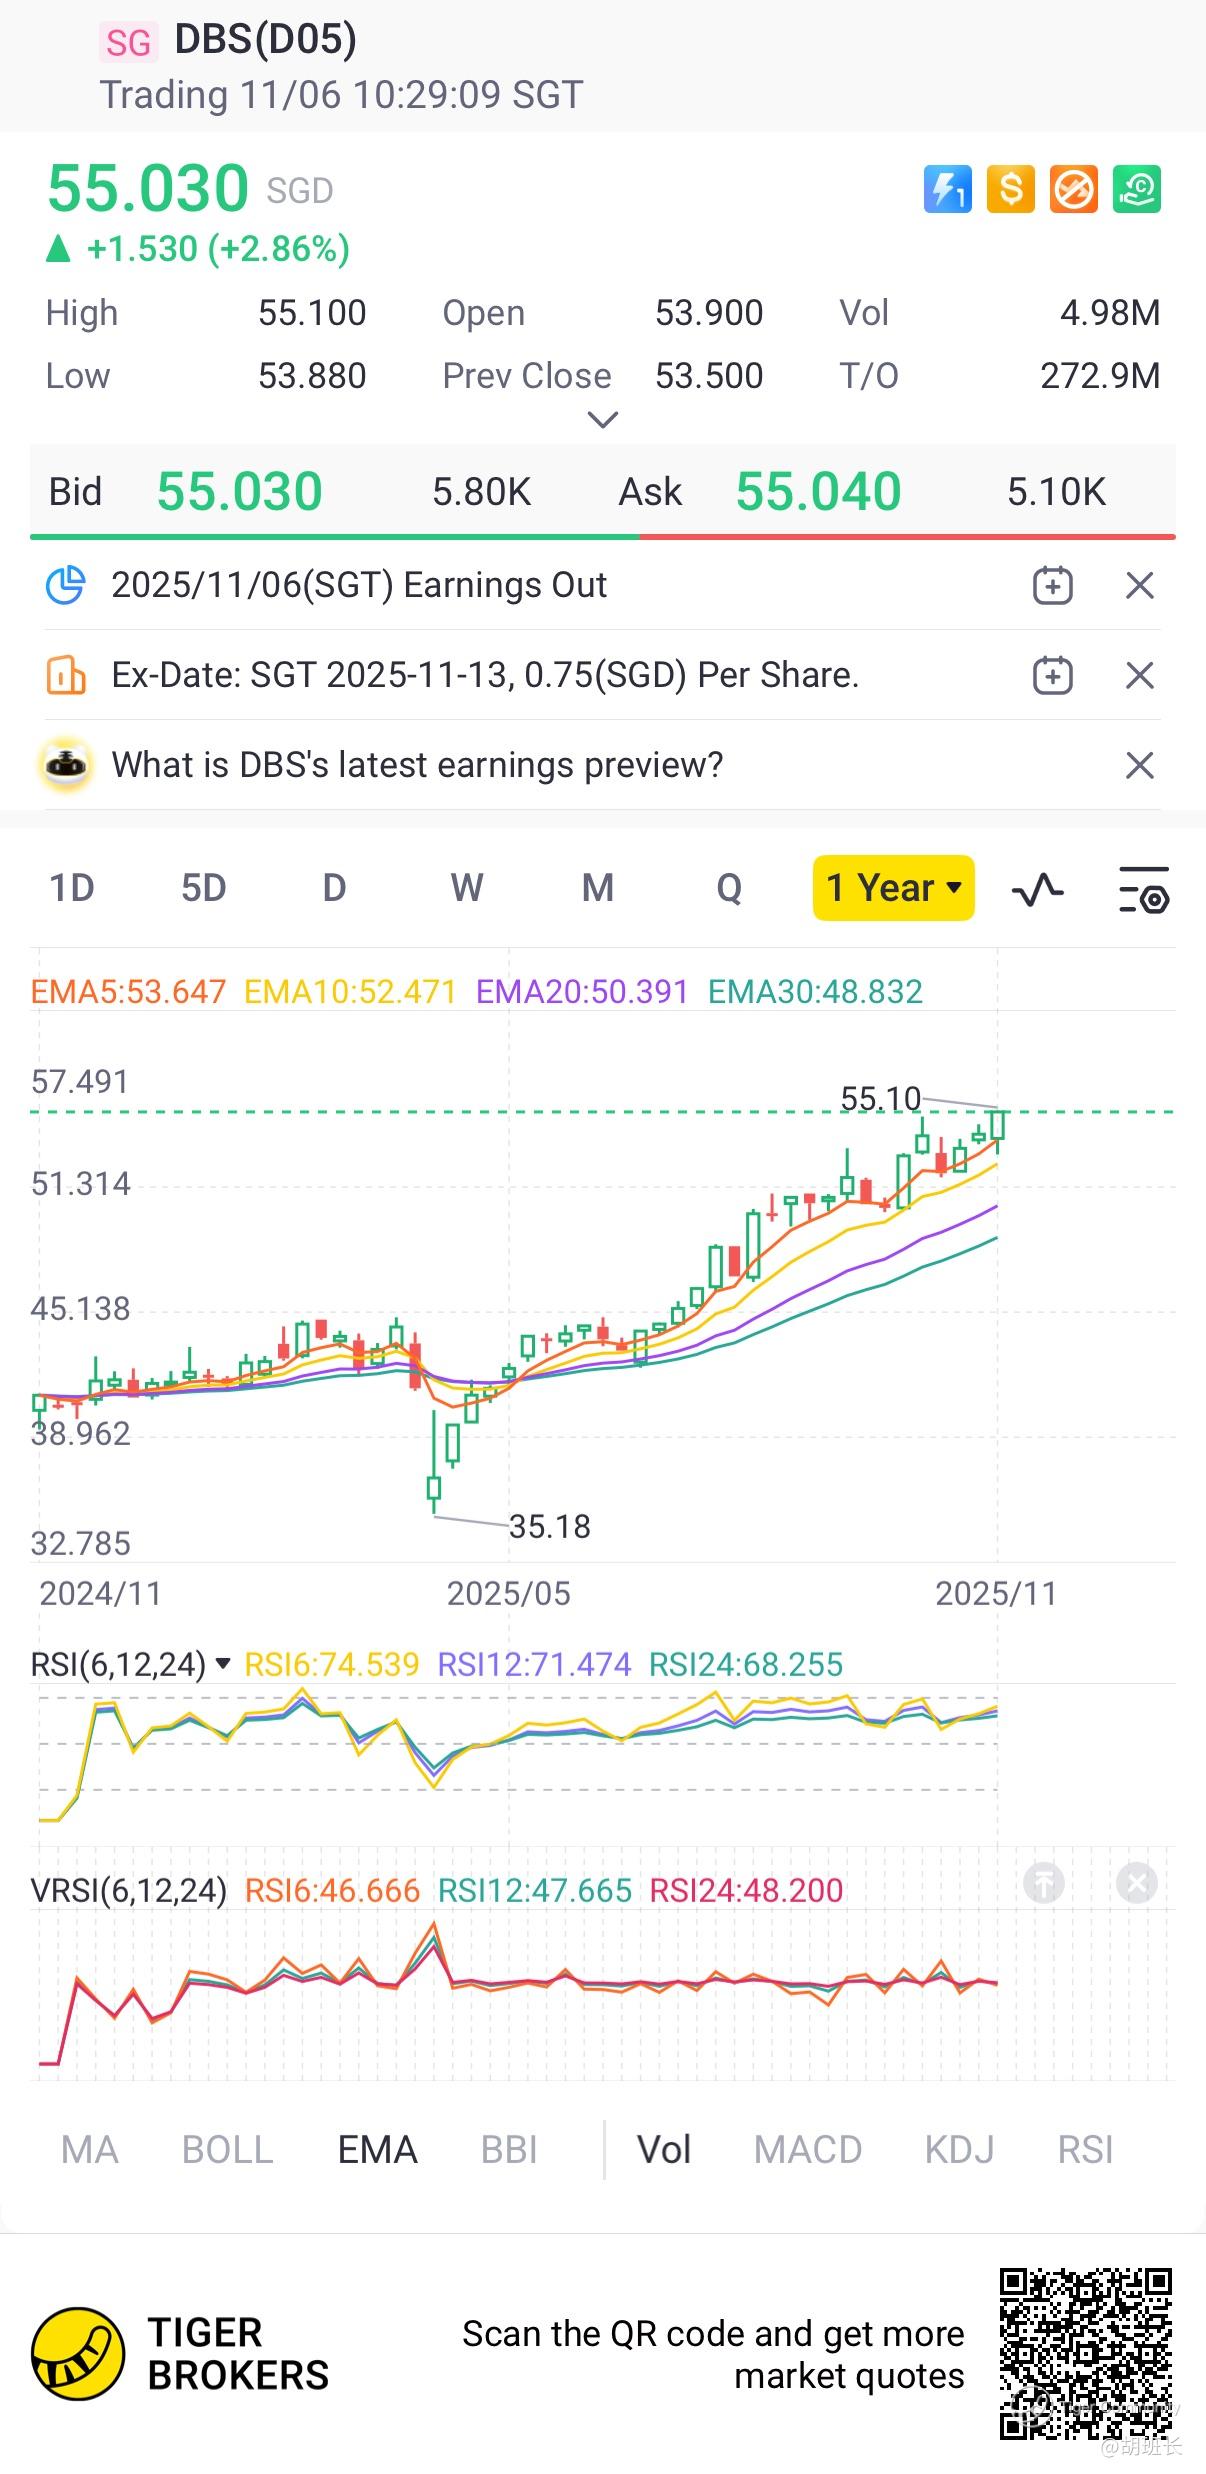
Task: Tap the blue lightning quick trade icon
Action: point(947,189)
